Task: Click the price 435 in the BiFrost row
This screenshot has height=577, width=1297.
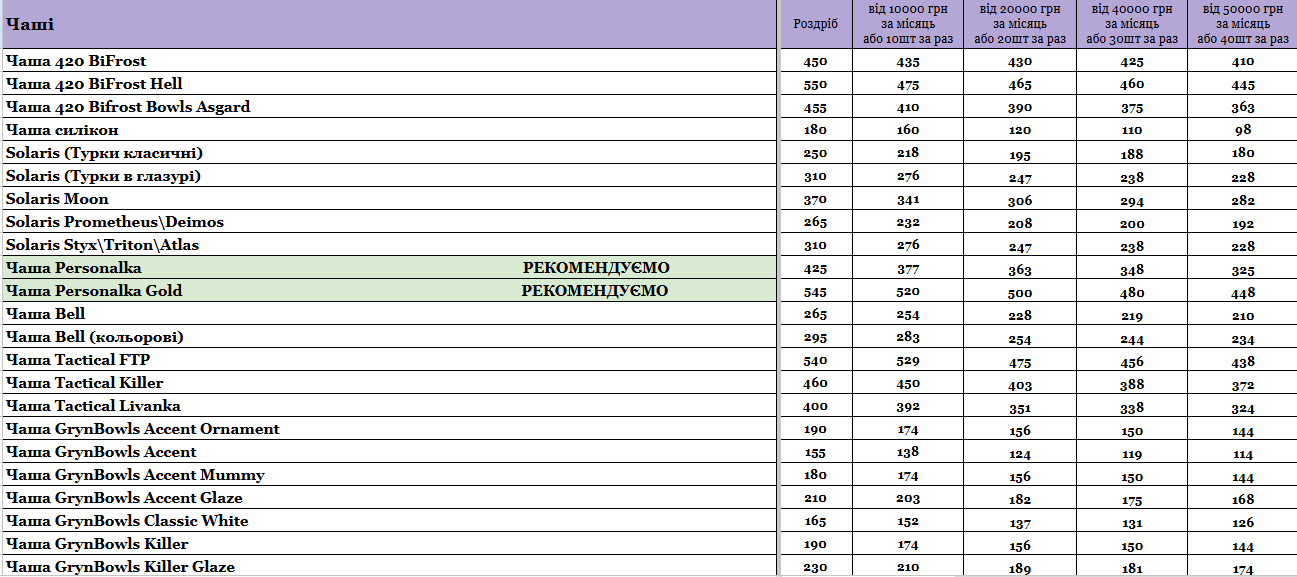Action: pyautogui.click(x=908, y=62)
